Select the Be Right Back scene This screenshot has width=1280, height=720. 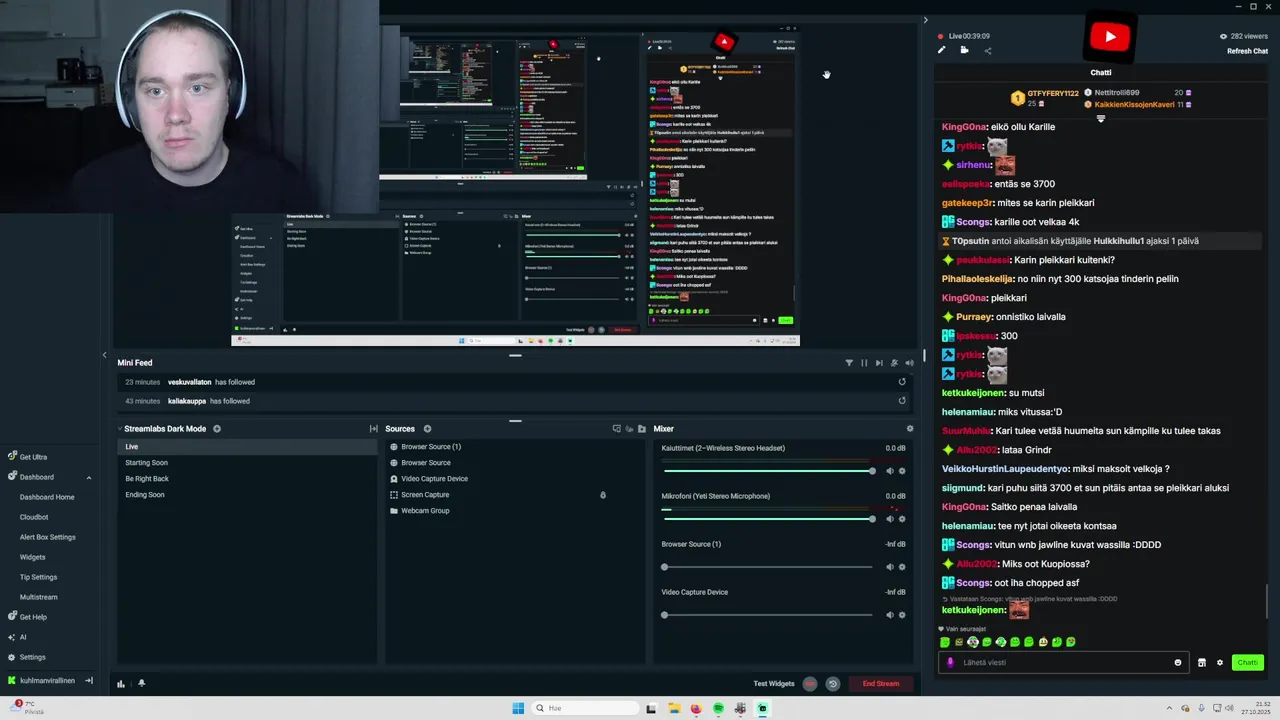pos(247,479)
